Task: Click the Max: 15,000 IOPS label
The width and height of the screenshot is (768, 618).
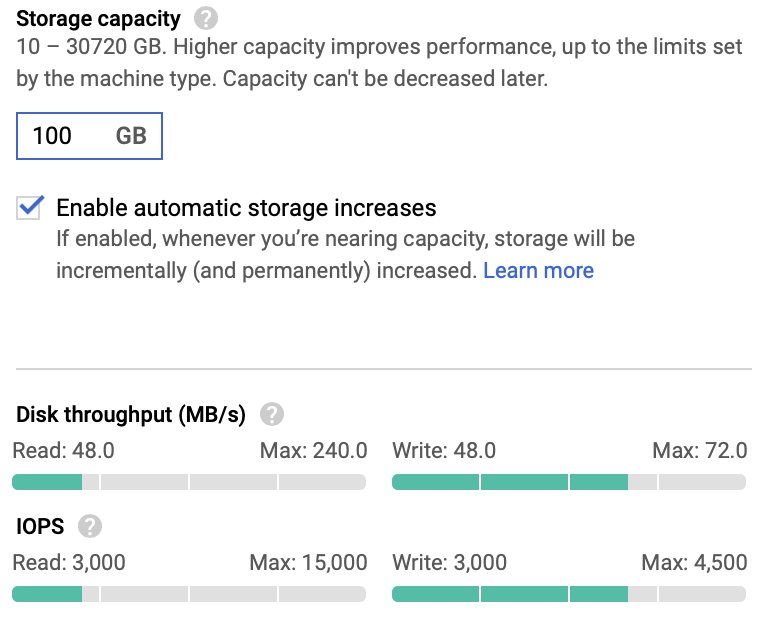Action: pos(313,563)
